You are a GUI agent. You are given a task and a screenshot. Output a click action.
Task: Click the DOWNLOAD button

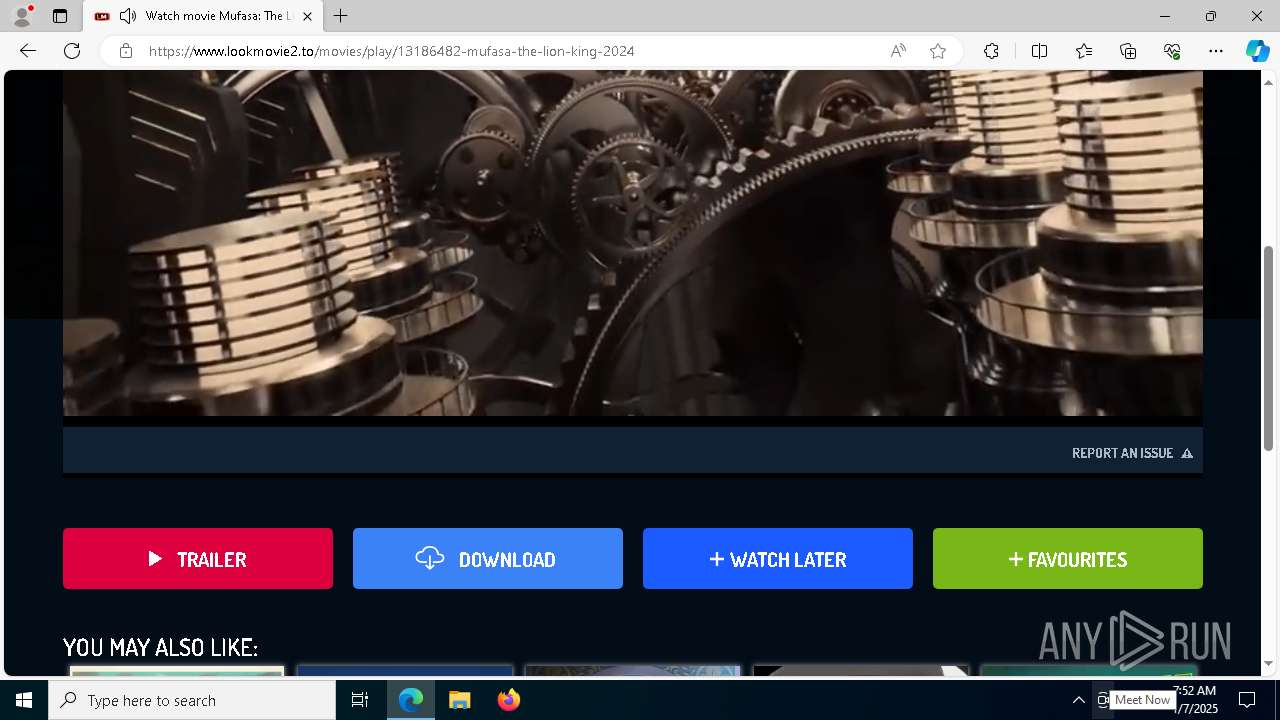488,559
